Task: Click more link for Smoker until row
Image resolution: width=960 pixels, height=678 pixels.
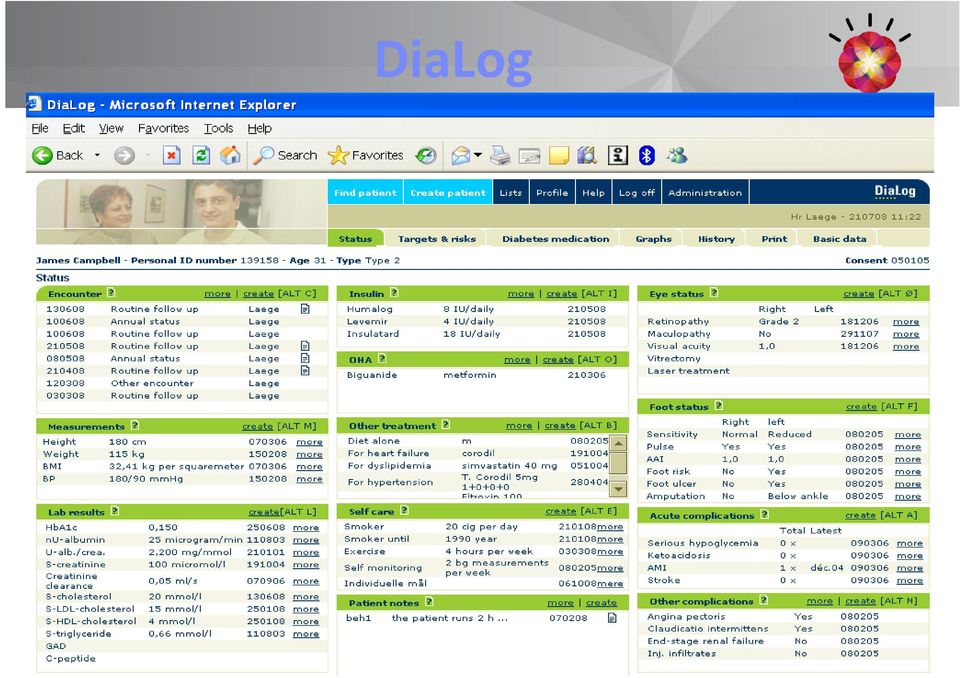Action: [610, 540]
